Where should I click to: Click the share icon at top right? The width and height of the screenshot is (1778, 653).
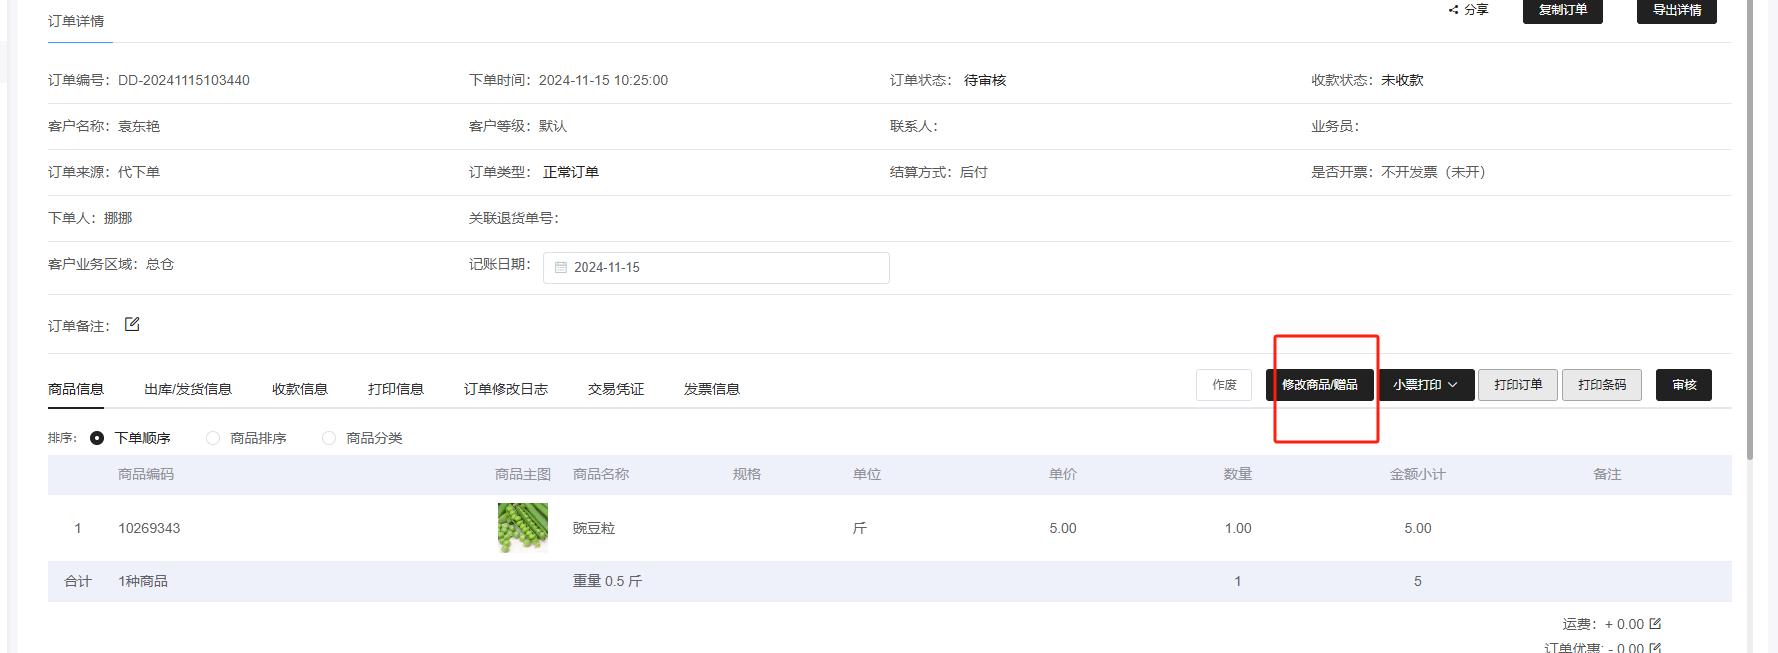pyautogui.click(x=1454, y=10)
